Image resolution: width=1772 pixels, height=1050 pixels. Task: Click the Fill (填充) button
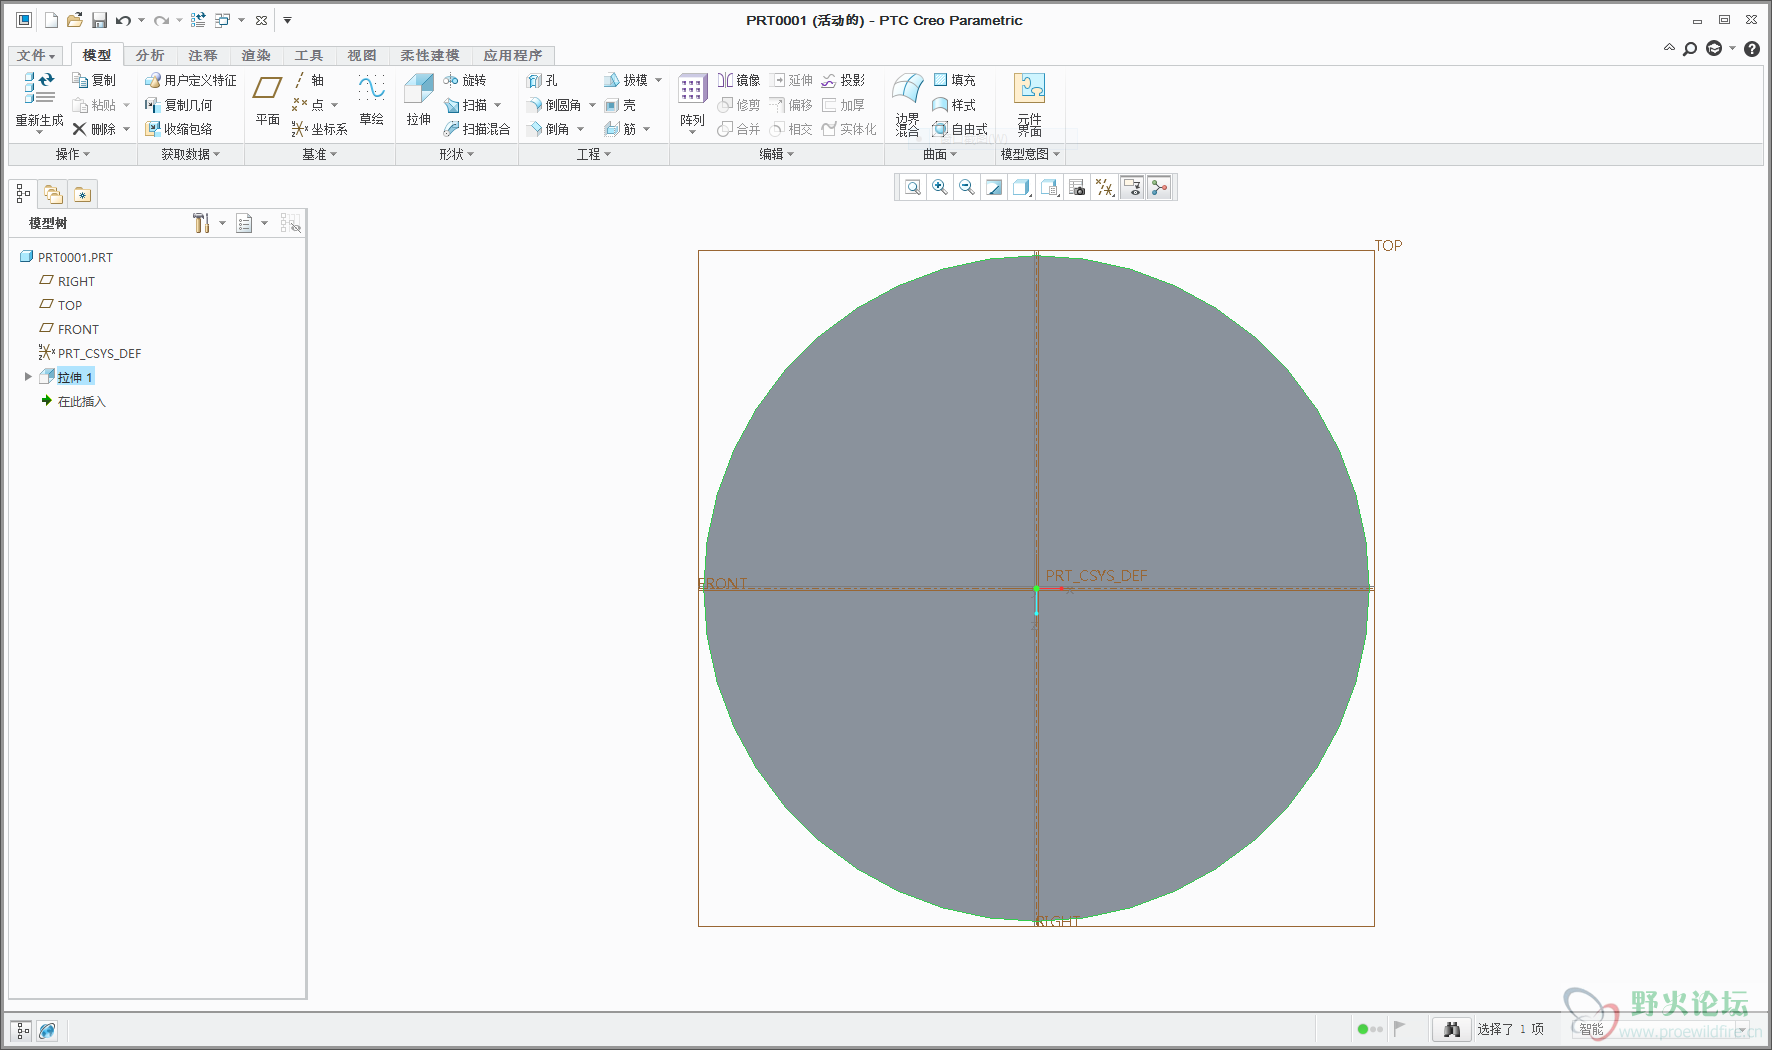[x=954, y=80]
